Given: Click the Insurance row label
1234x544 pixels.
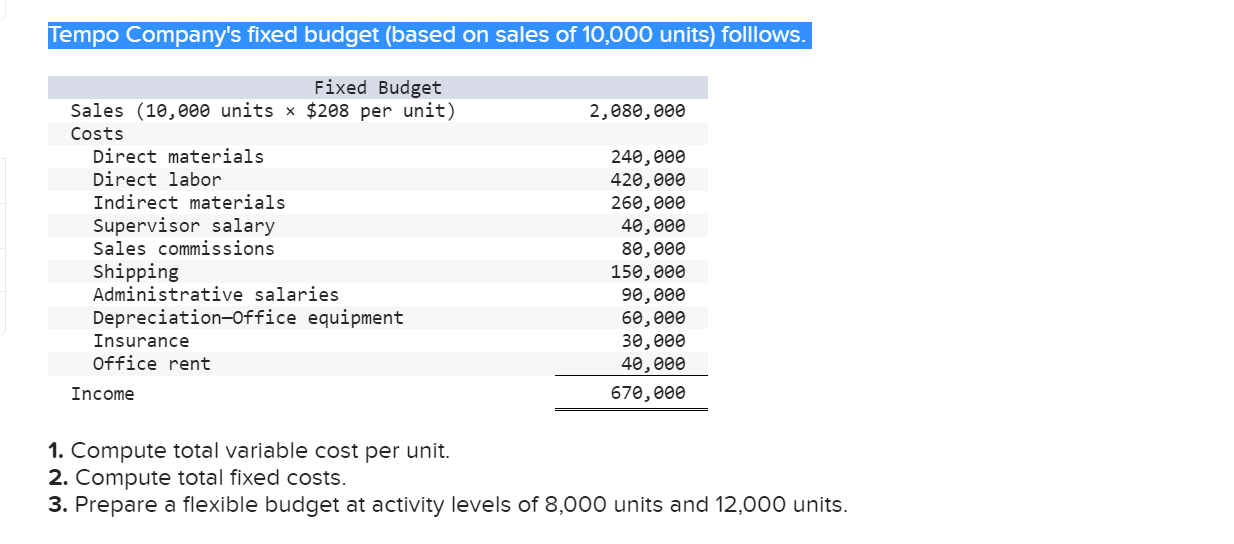Looking at the screenshot, I should coord(140,341).
